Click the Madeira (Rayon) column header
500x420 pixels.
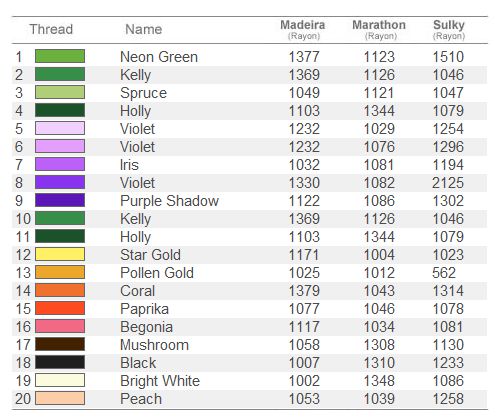click(x=303, y=29)
